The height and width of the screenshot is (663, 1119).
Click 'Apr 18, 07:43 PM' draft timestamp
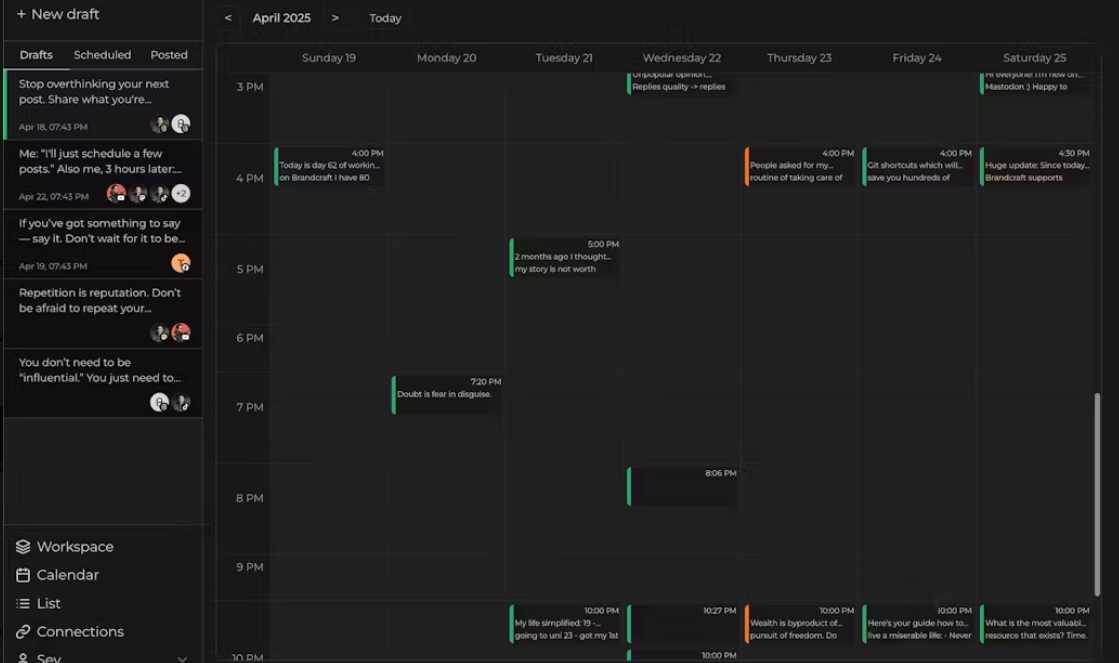pos(53,126)
